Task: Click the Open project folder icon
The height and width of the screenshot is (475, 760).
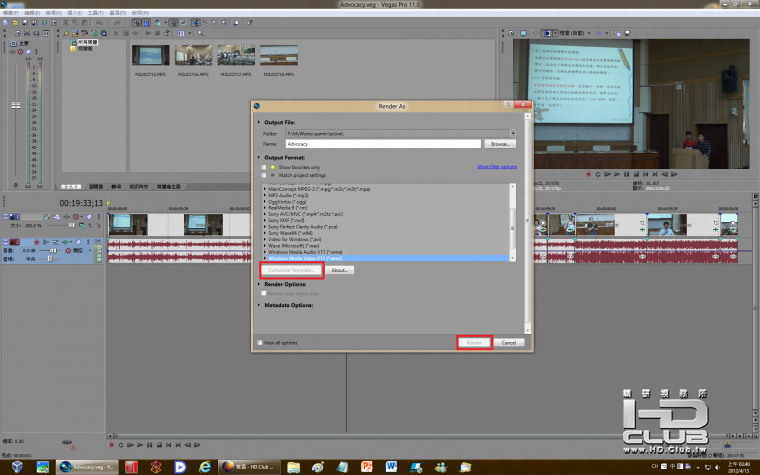Action: 16,22
